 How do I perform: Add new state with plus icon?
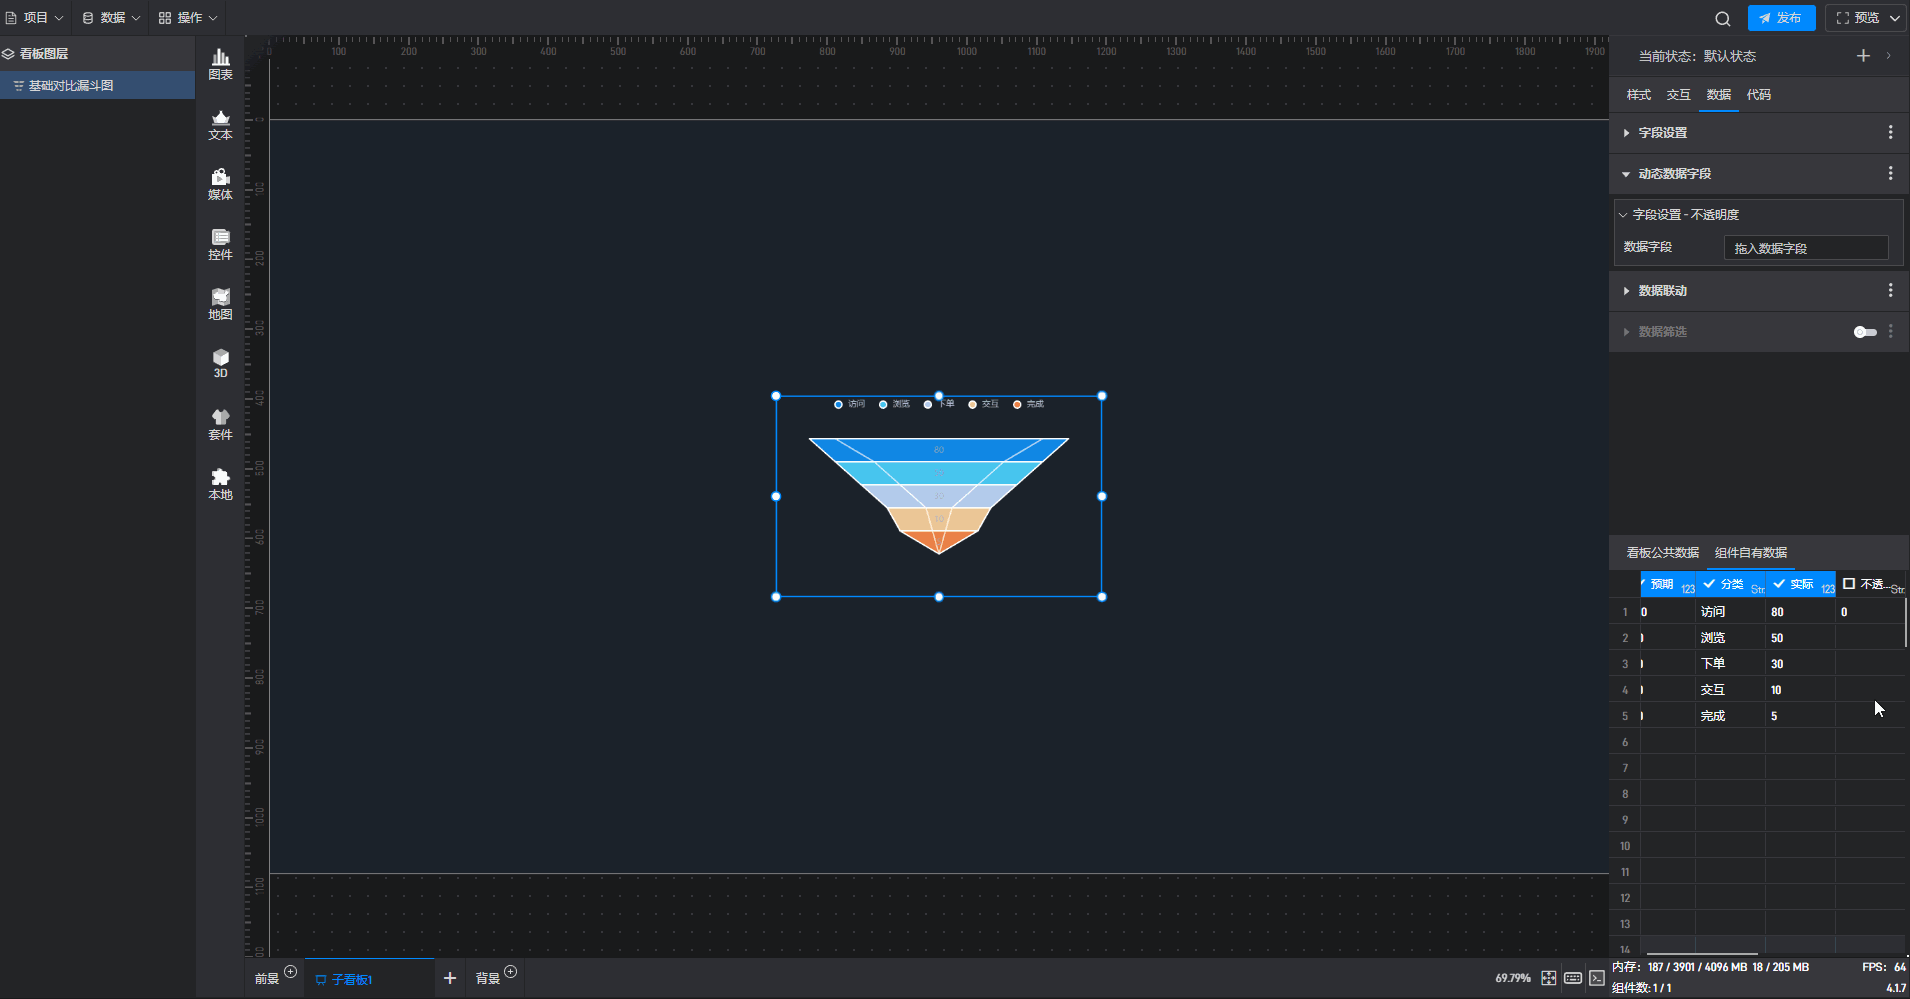pyautogui.click(x=1863, y=56)
